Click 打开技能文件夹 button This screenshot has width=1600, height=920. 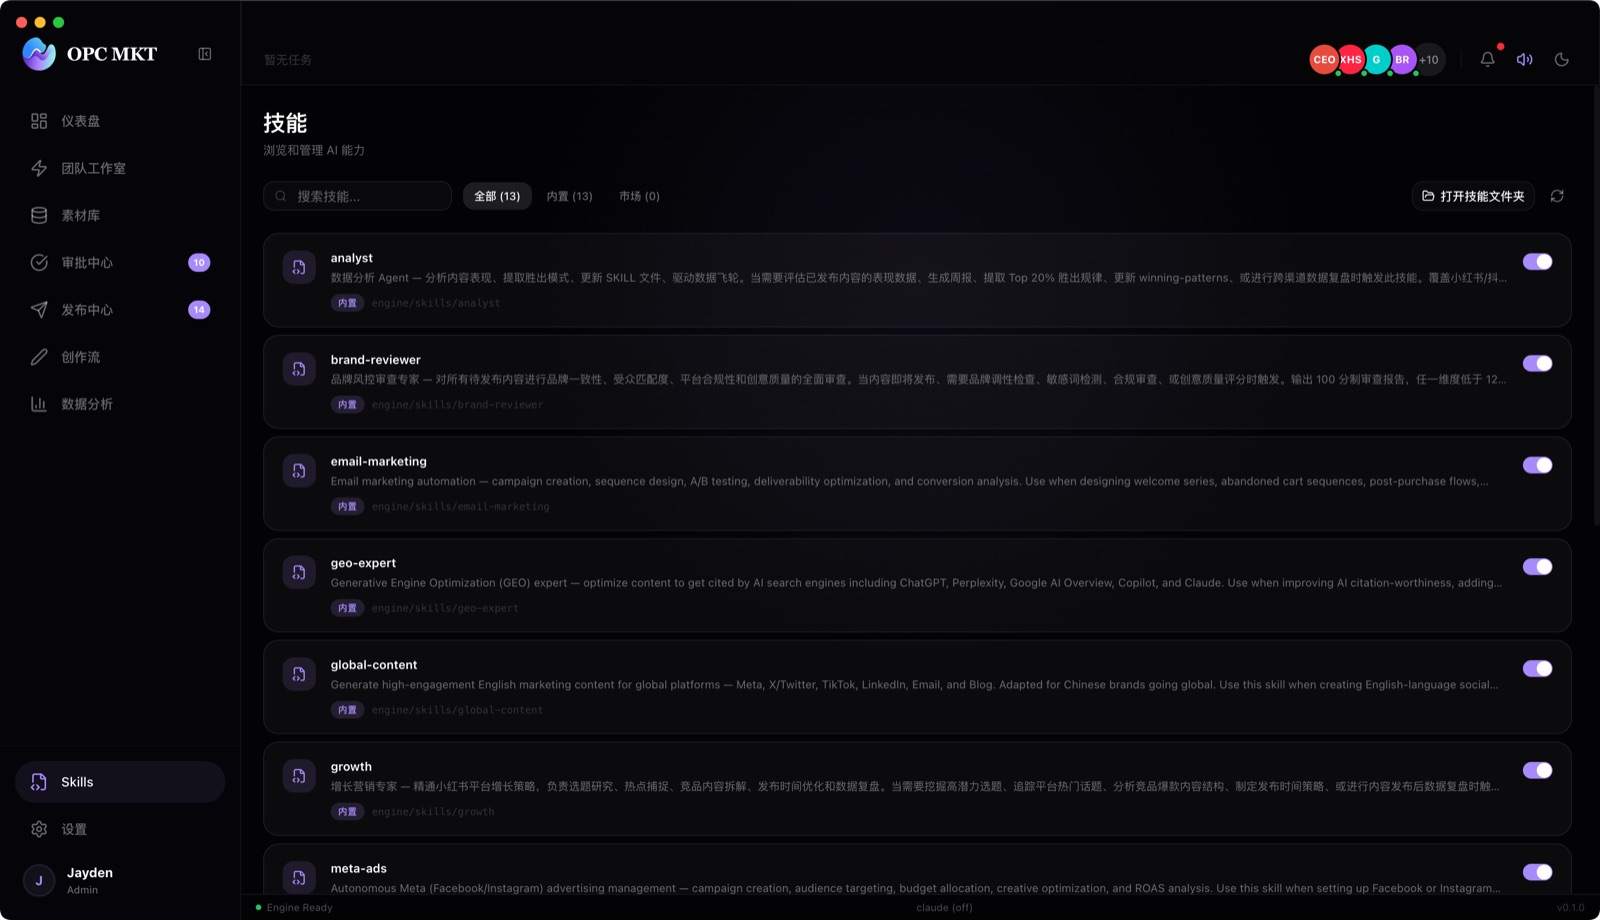point(1473,196)
